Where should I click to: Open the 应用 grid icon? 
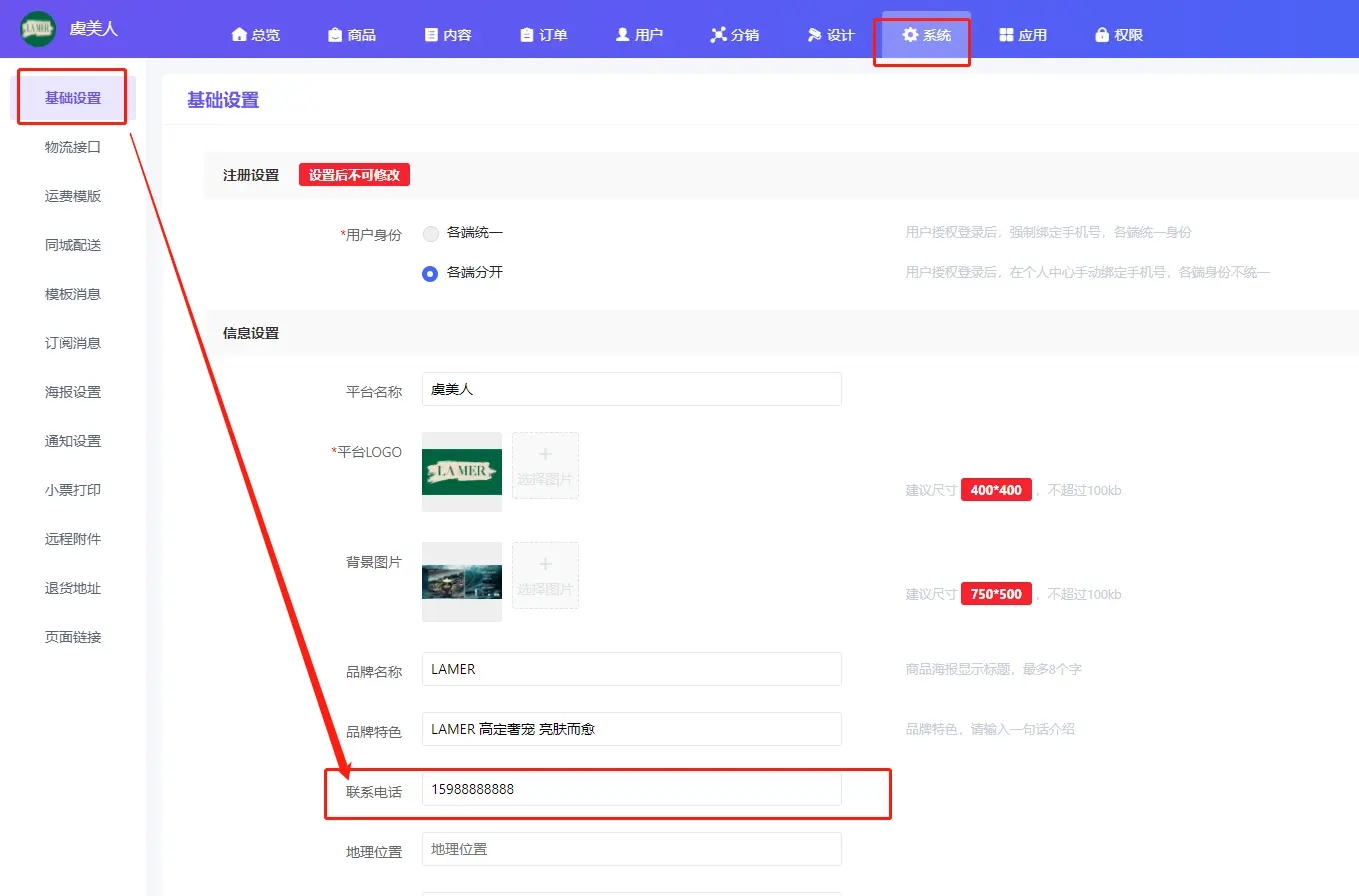tap(1006, 35)
